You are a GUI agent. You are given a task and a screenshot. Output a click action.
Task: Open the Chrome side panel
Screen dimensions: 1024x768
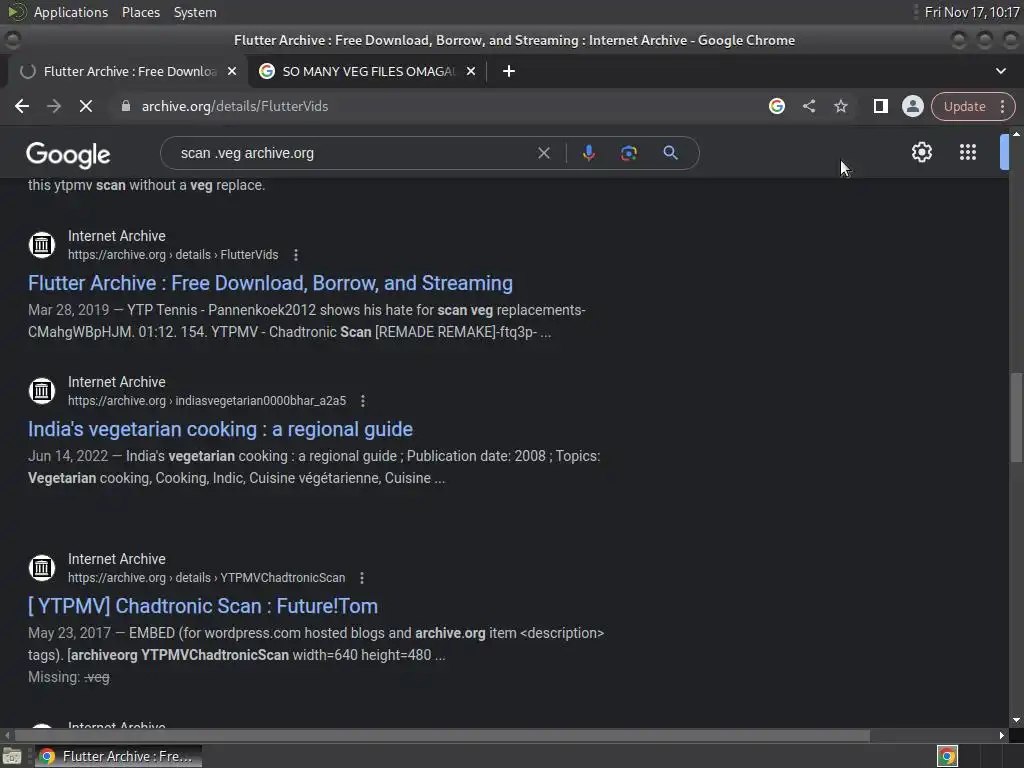click(880, 106)
